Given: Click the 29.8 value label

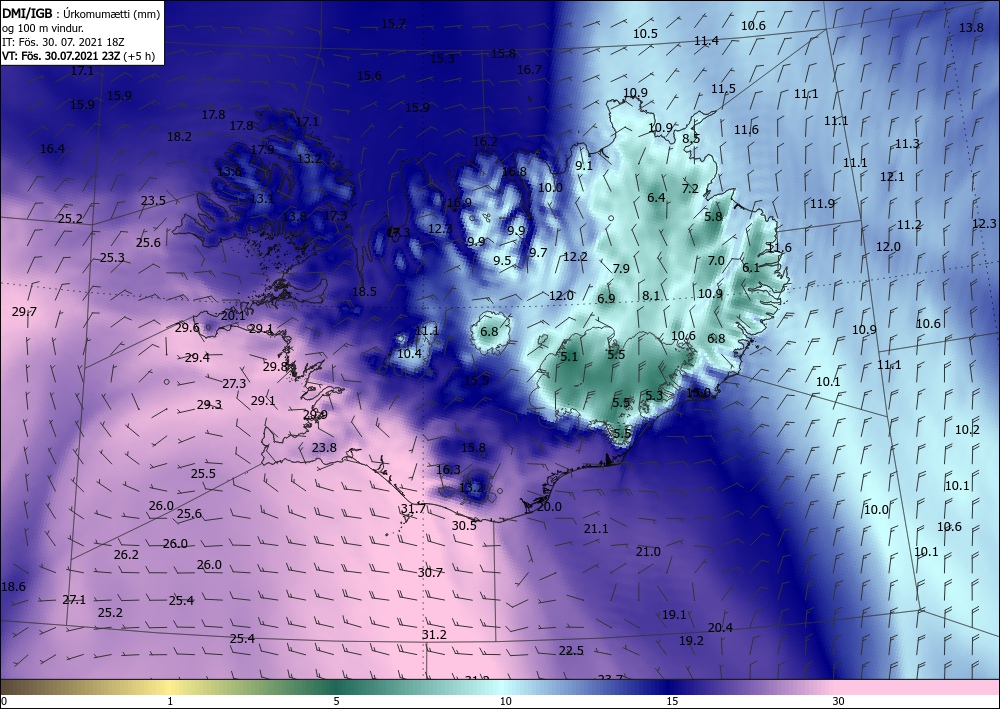Looking at the screenshot, I should pyautogui.click(x=276, y=367).
